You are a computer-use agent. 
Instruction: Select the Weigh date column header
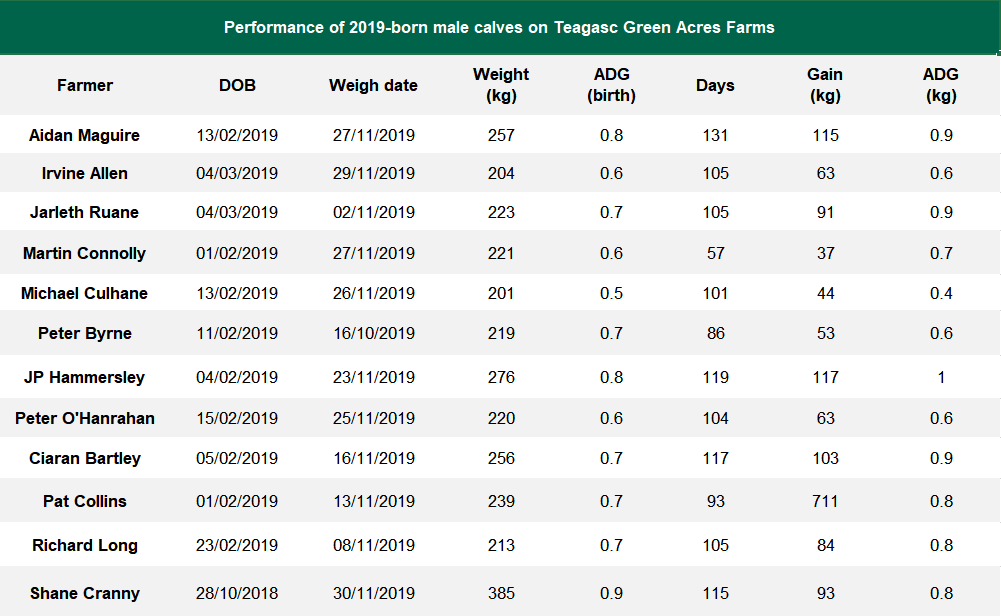[x=373, y=86]
